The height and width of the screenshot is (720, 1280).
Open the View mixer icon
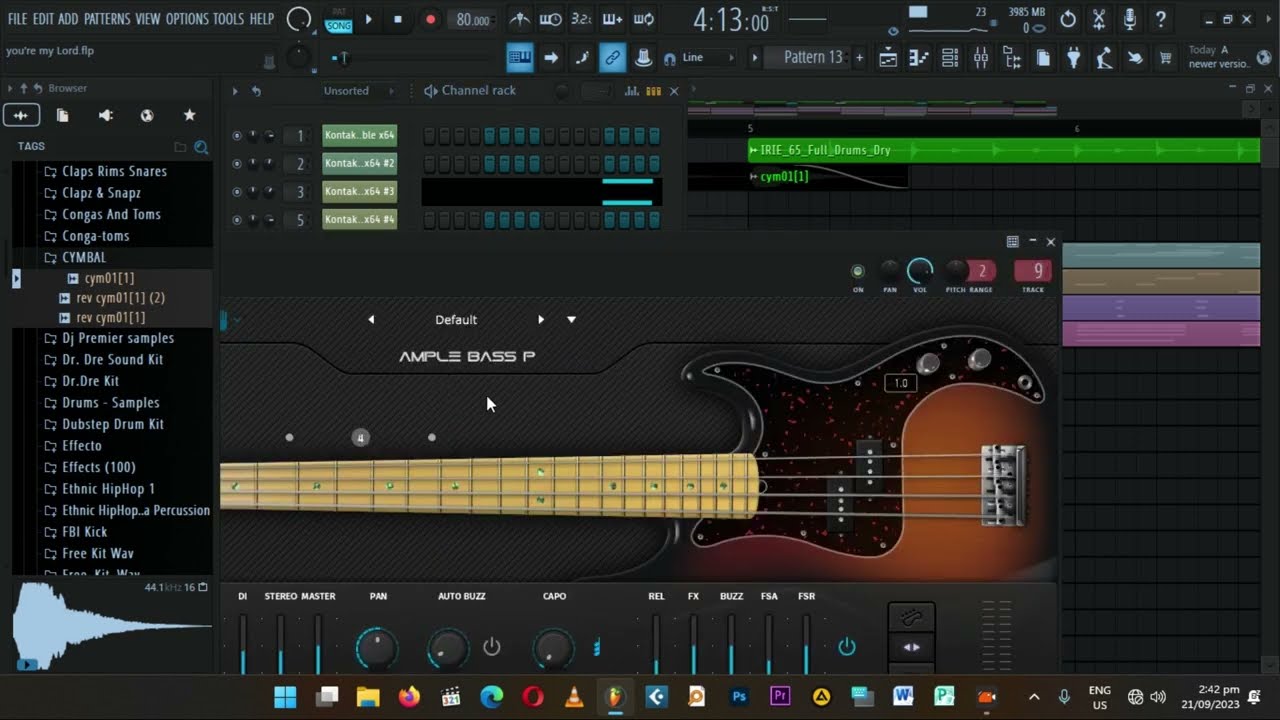click(981, 58)
